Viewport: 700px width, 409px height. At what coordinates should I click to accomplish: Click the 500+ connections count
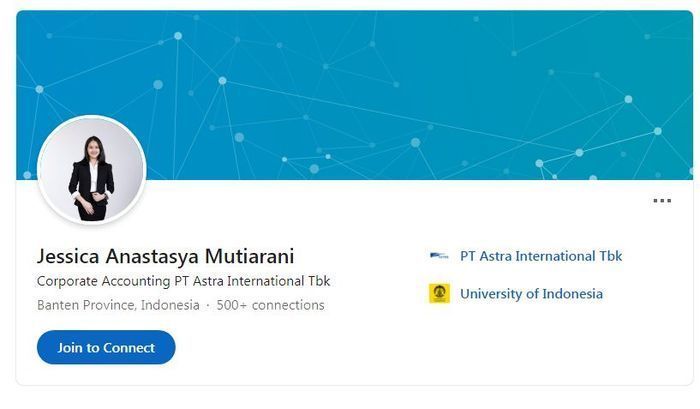(270, 305)
